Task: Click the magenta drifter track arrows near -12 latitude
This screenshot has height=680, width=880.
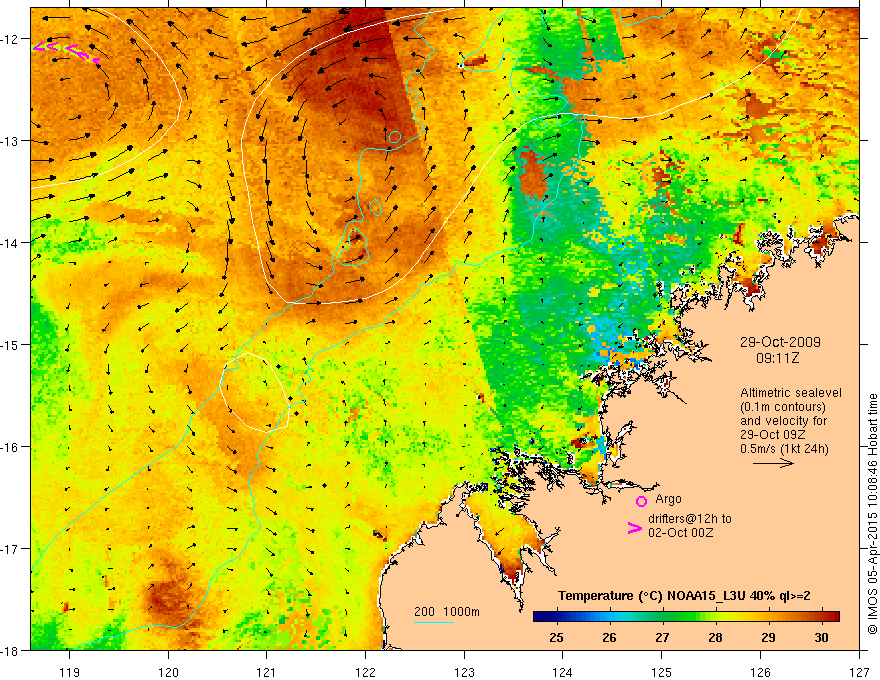Action: click(x=66, y=52)
